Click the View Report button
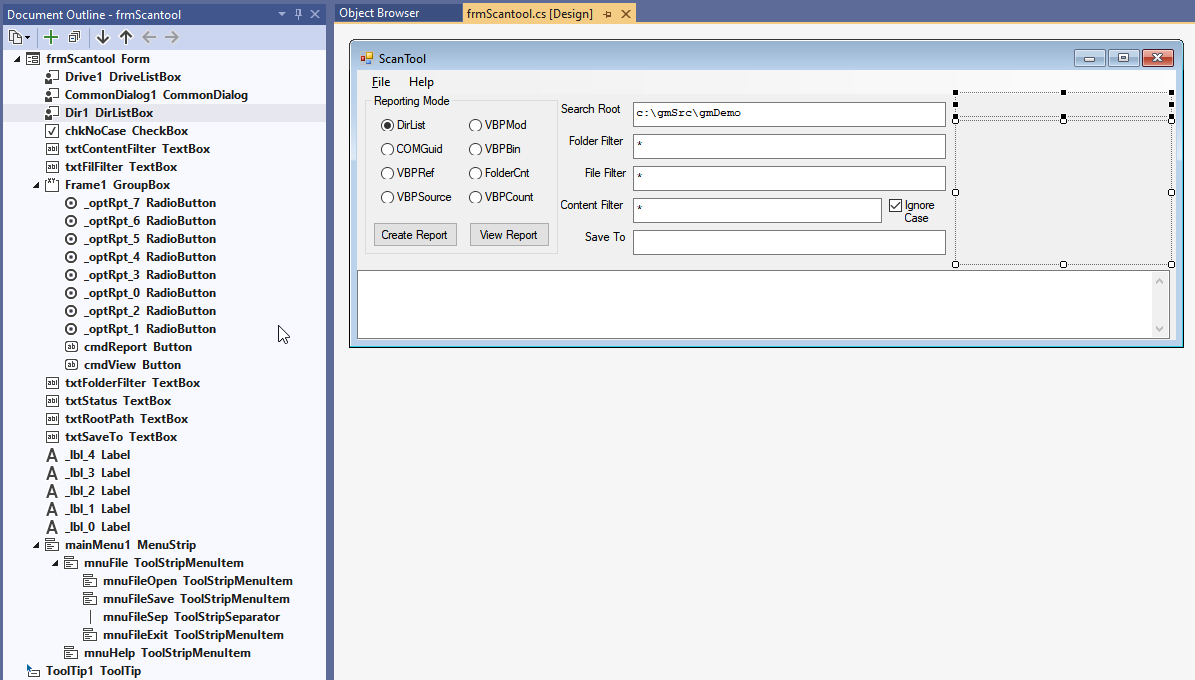The height and width of the screenshot is (680, 1195). click(509, 235)
